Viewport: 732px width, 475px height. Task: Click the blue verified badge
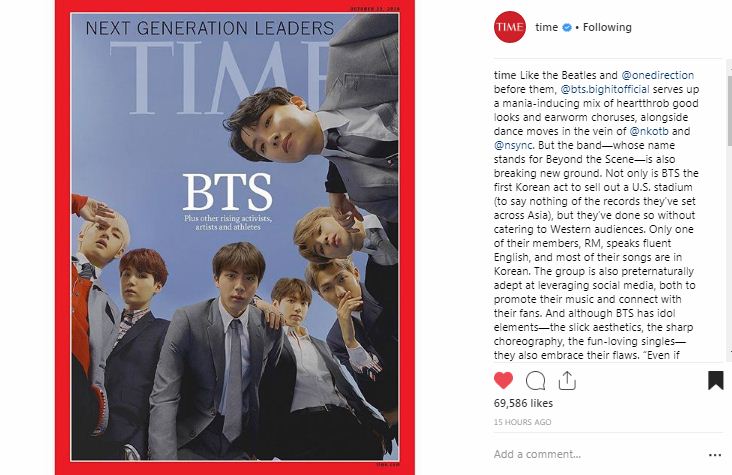[567, 28]
